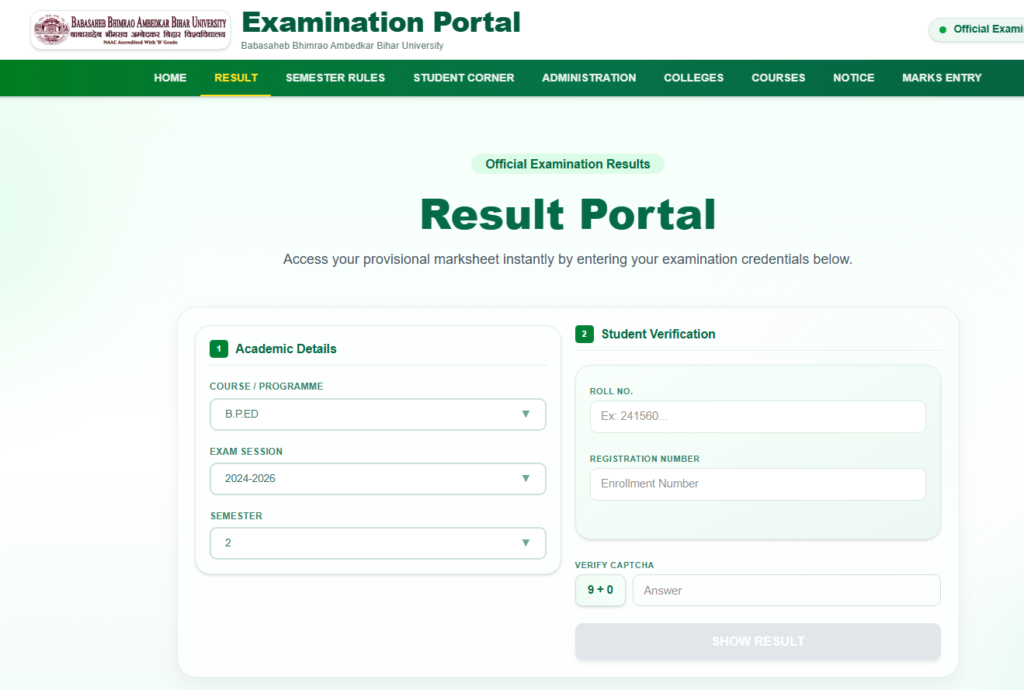Screen dimensions: 1024x690
Task: Click the REGISTRATION NUMBER label
Action: pos(645,459)
